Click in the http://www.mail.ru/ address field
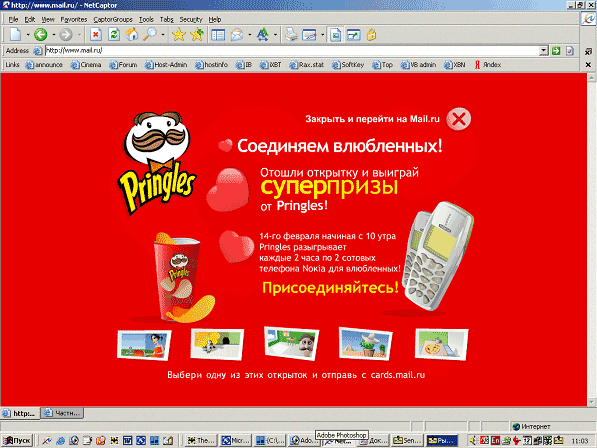597x448 pixels. point(292,51)
